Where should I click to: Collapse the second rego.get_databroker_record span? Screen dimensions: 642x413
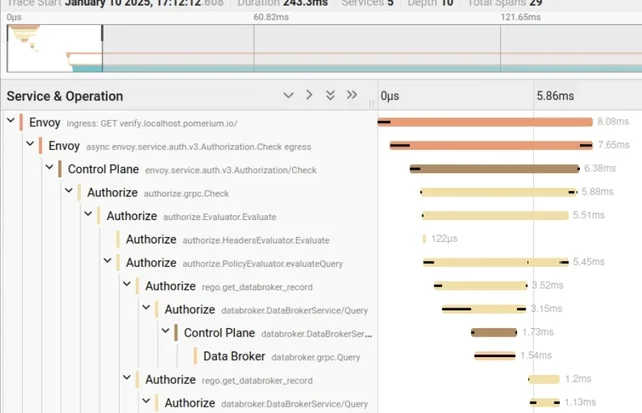[x=127, y=377]
